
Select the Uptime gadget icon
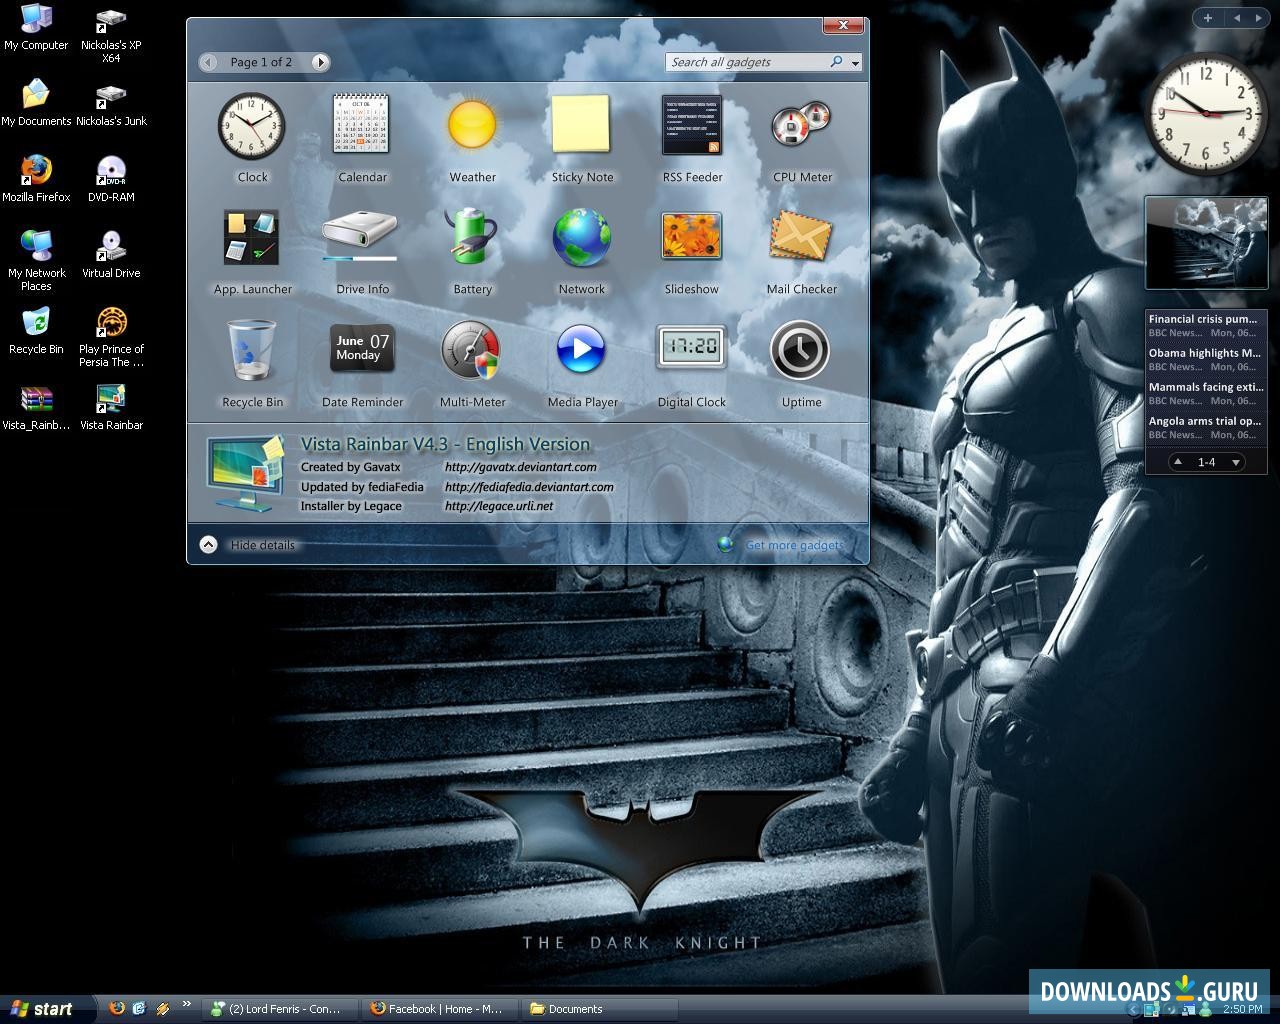(800, 350)
